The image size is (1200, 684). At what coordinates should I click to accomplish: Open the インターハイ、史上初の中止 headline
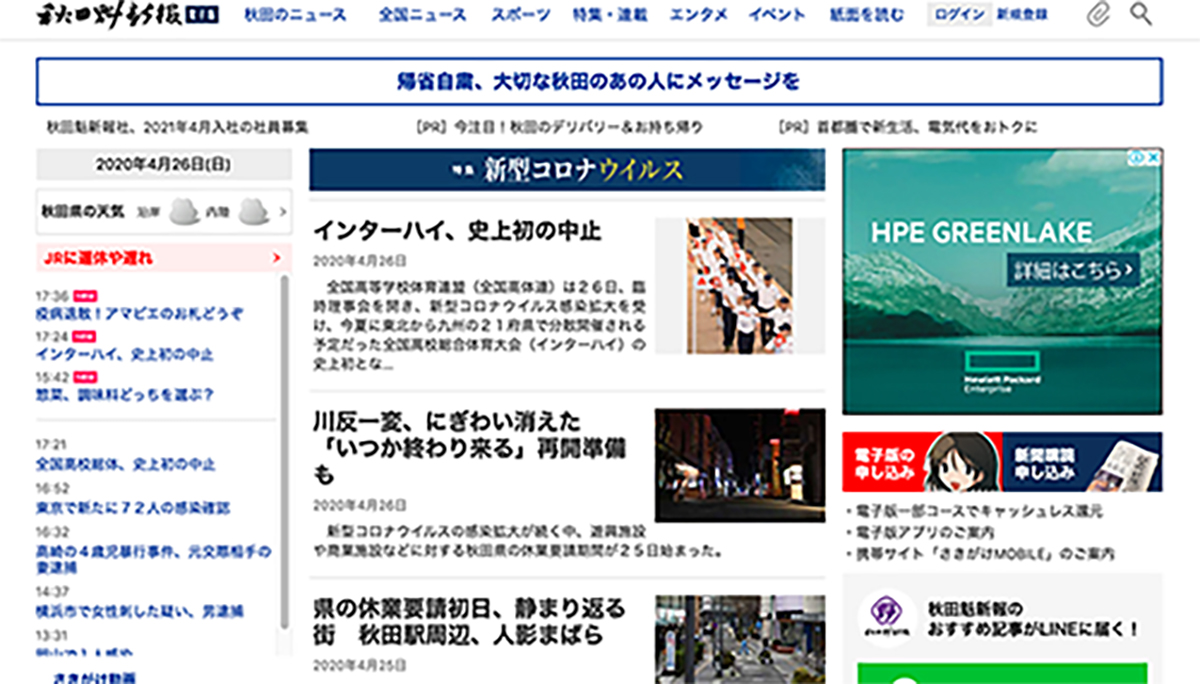point(457,231)
